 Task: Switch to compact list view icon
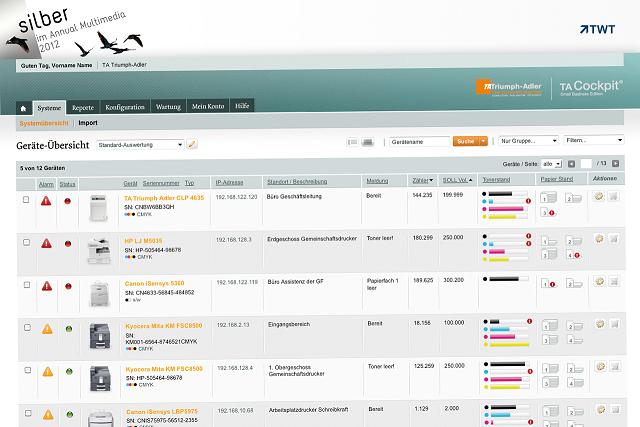pos(352,142)
